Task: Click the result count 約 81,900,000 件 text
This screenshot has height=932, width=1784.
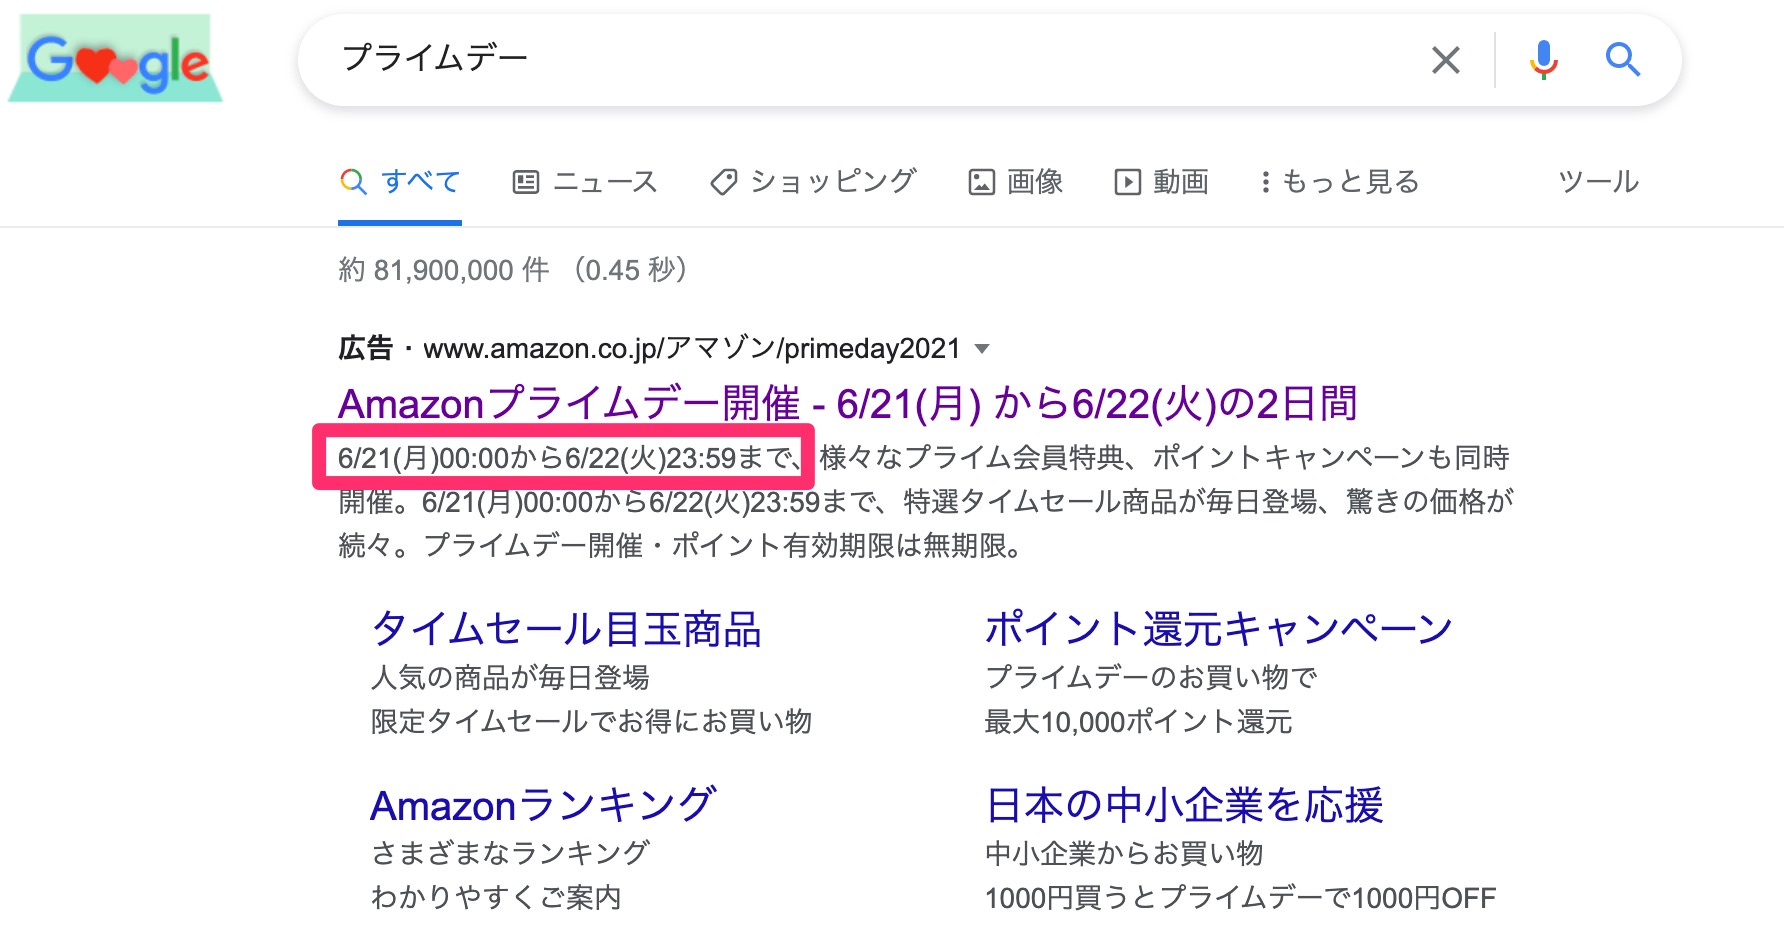Action: click(x=444, y=270)
